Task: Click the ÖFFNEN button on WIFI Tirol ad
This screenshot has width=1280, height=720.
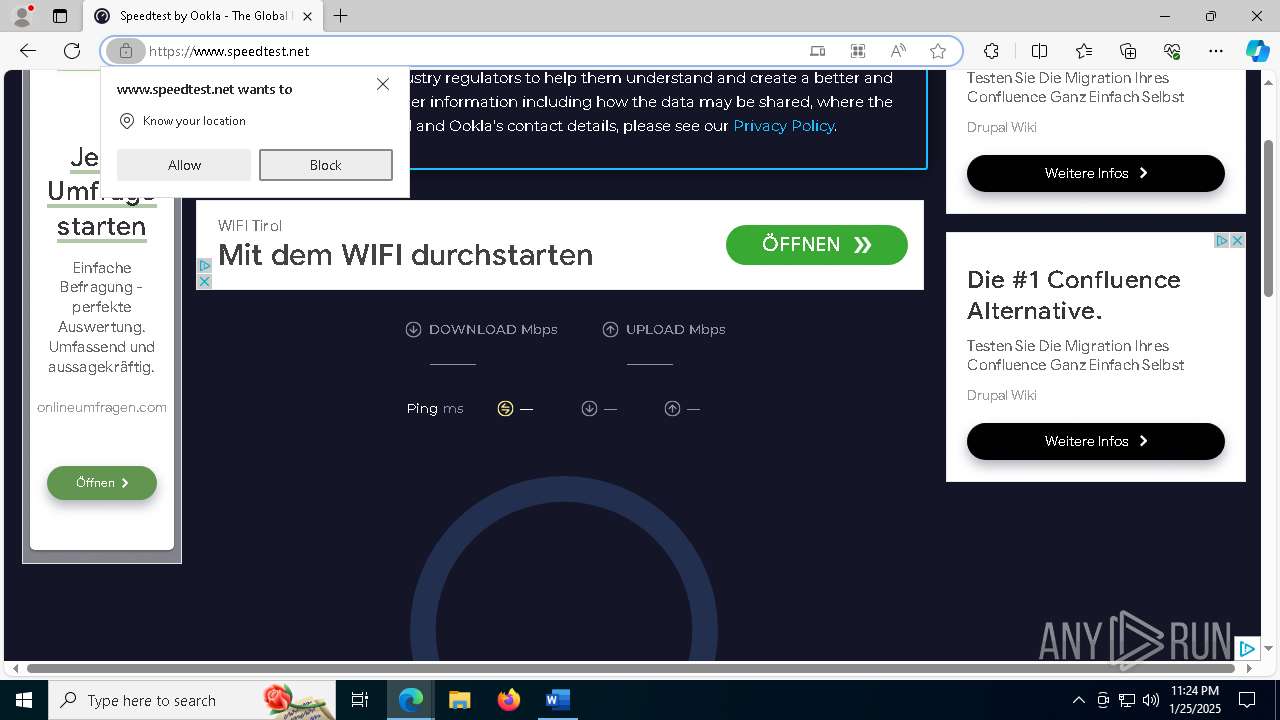Action: (x=817, y=245)
